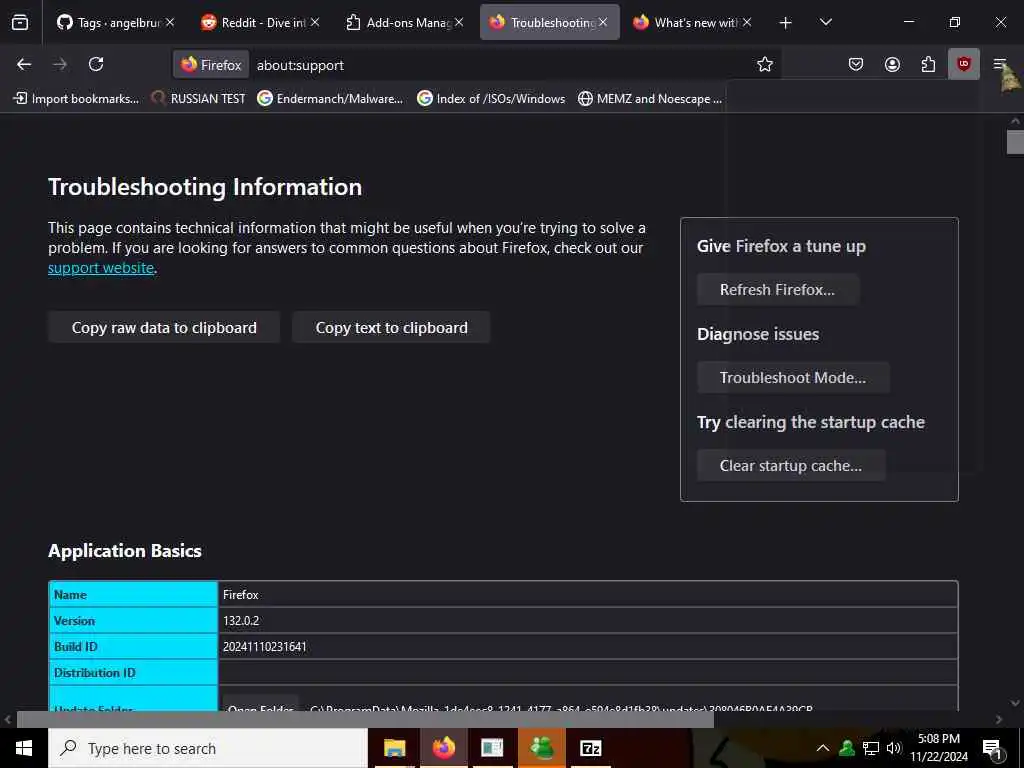Select the Name value Firefox in table
1024x768 pixels.
(240, 594)
